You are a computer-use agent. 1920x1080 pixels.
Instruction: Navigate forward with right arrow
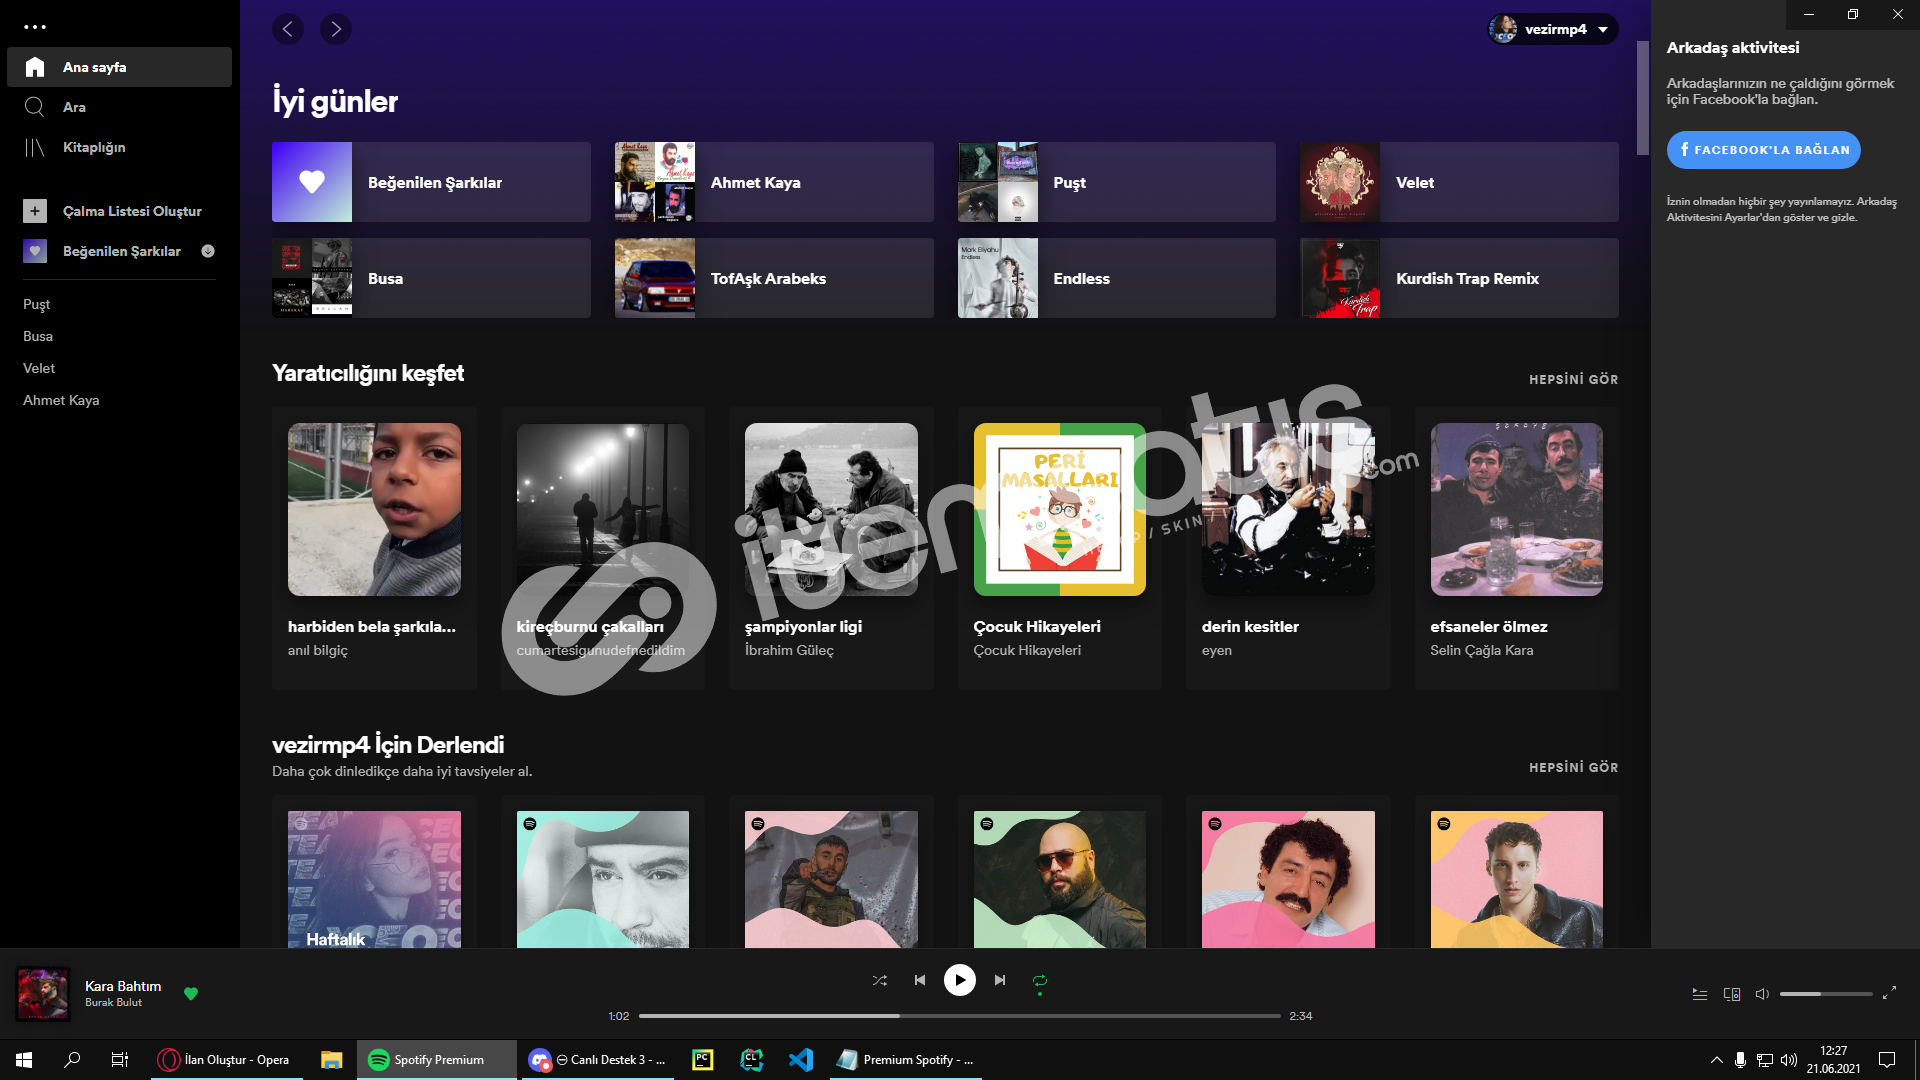(x=336, y=29)
